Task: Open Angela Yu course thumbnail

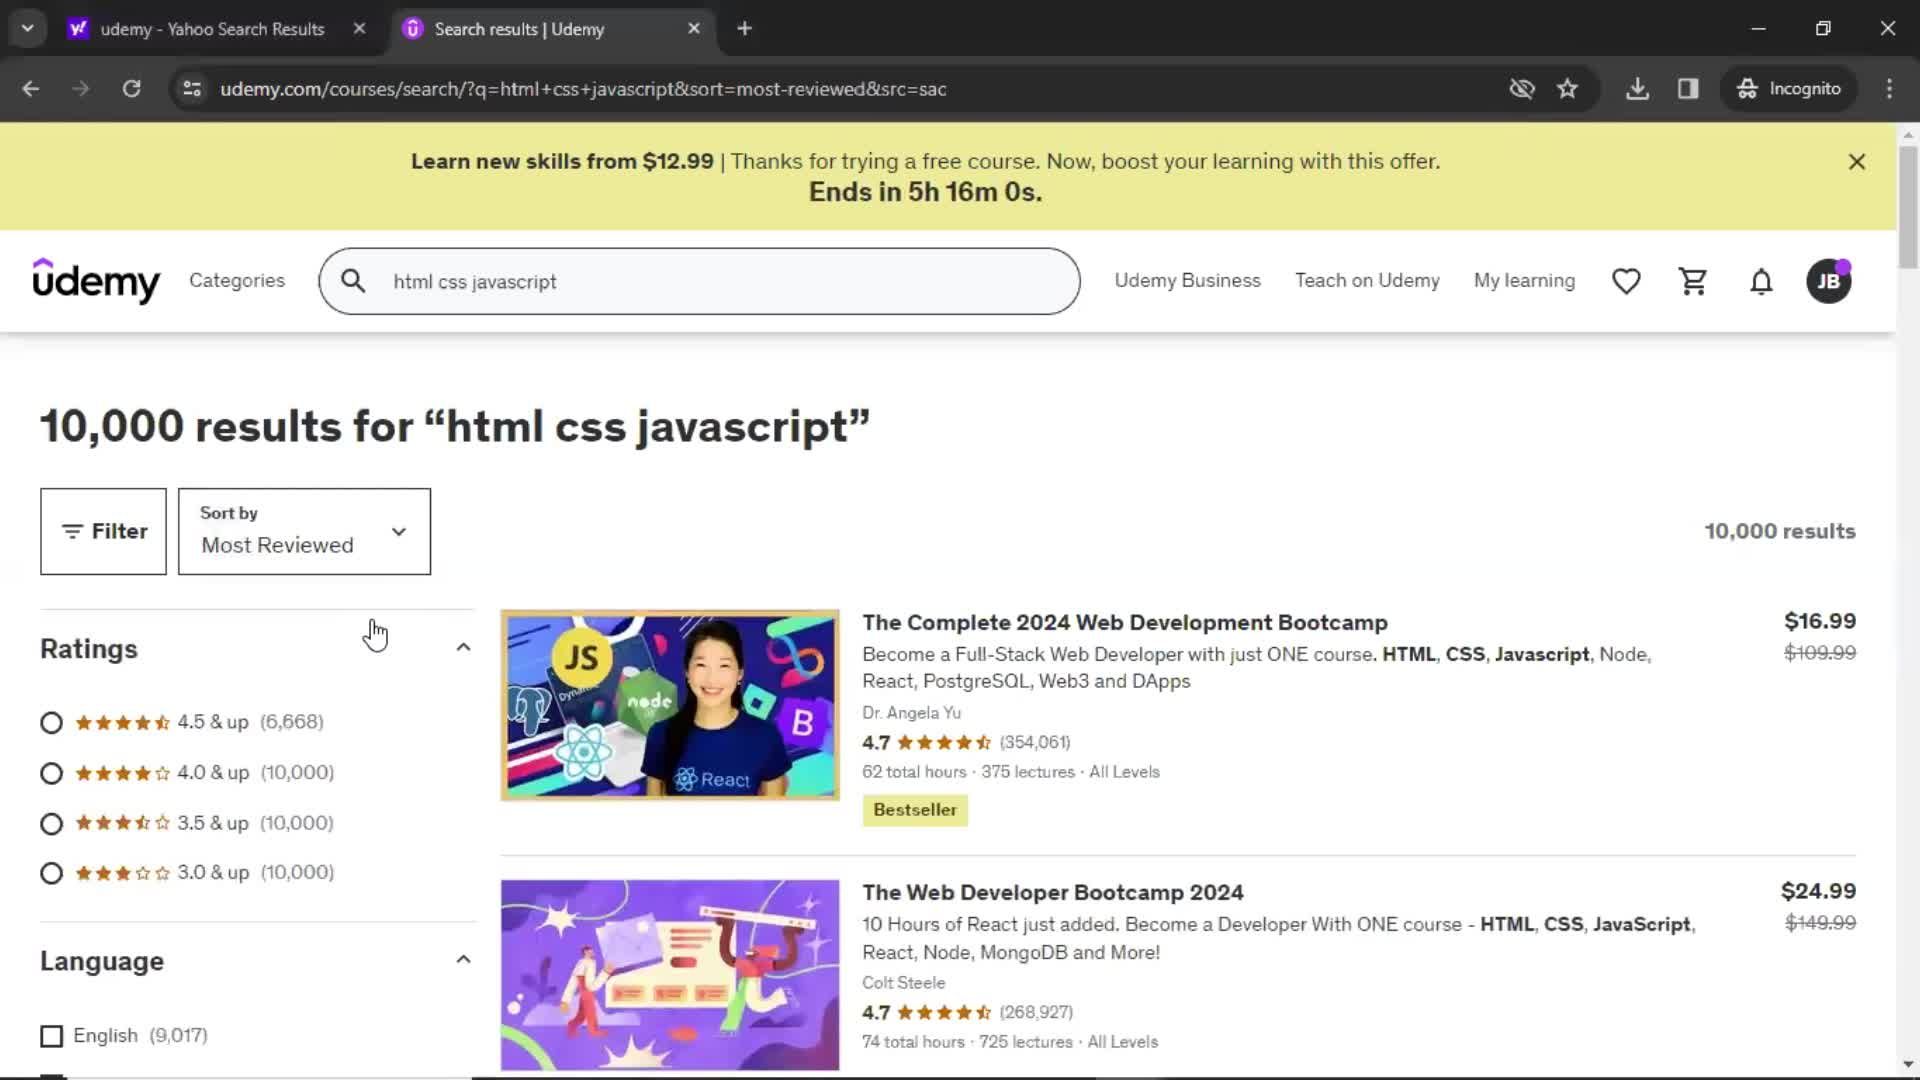Action: [670, 705]
